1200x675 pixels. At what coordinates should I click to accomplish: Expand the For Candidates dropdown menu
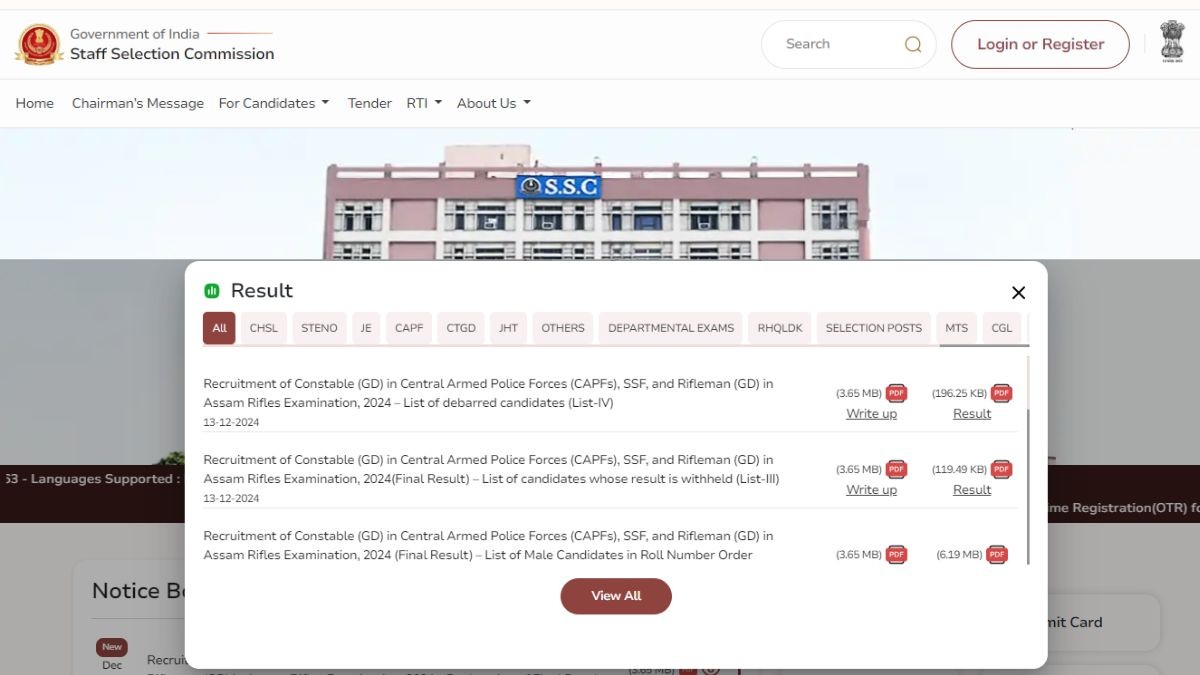(x=273, y=103)
